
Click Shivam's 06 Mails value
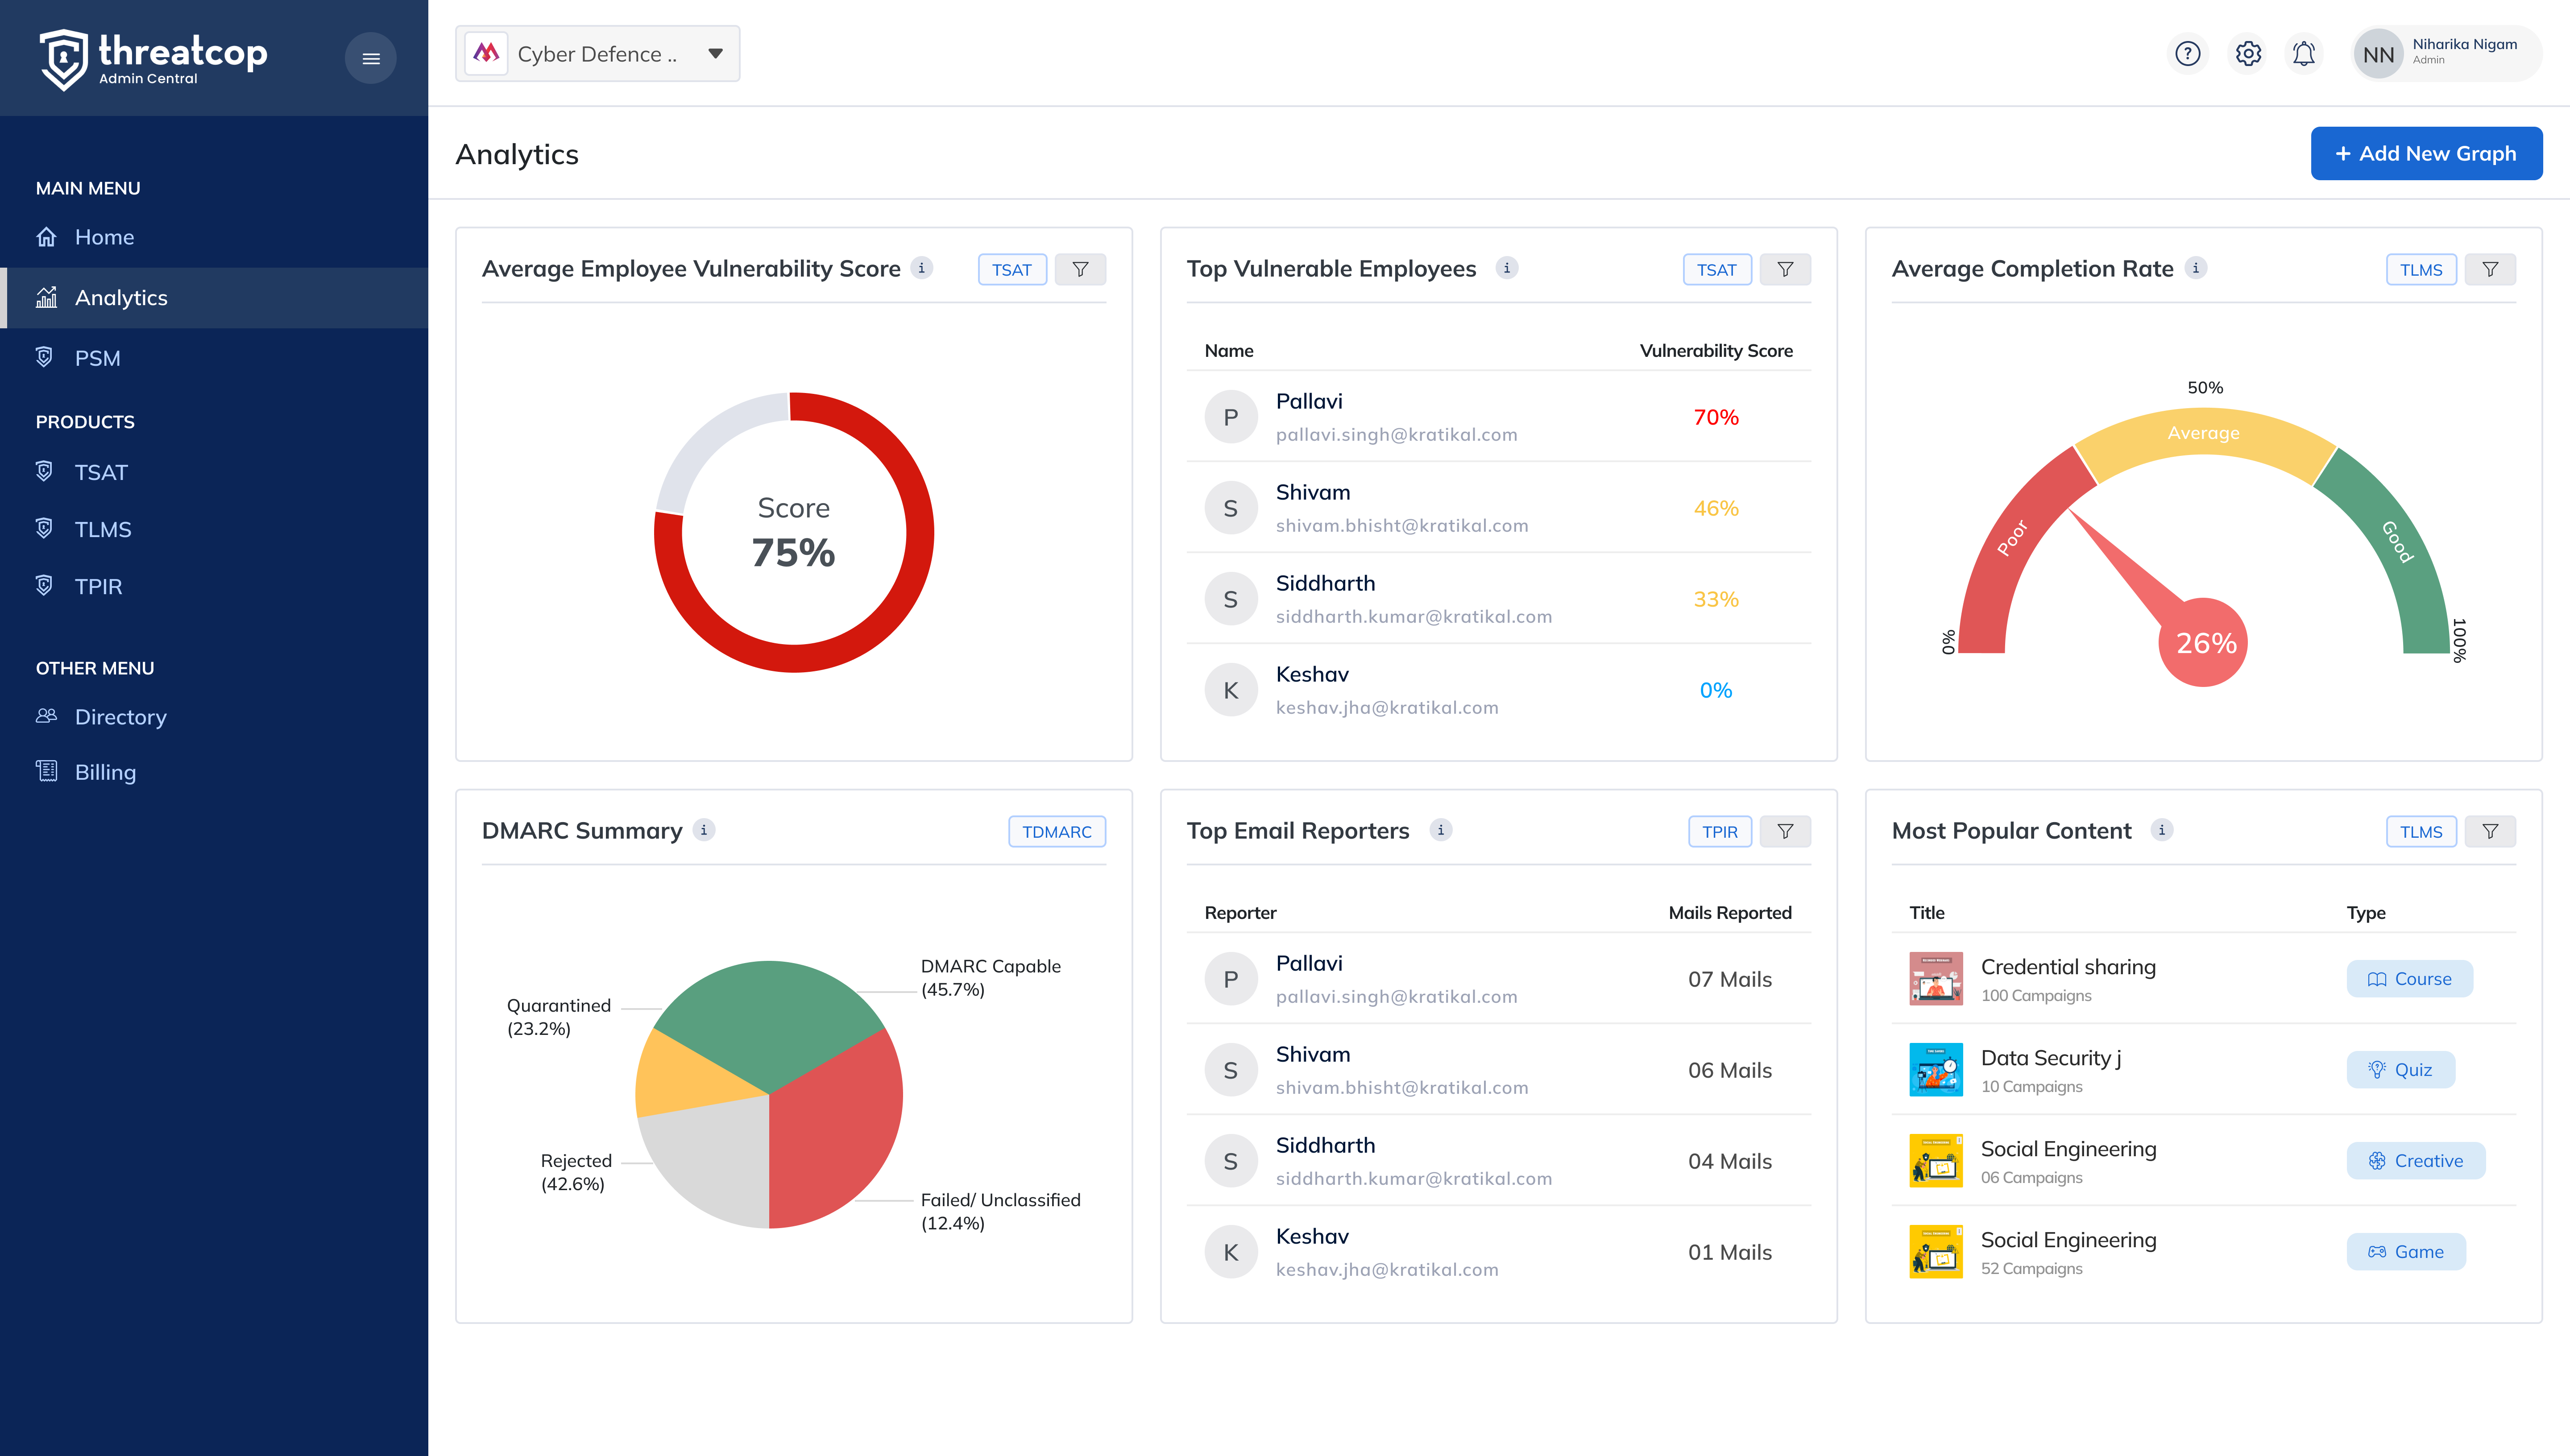(x=1730, y=1070)
